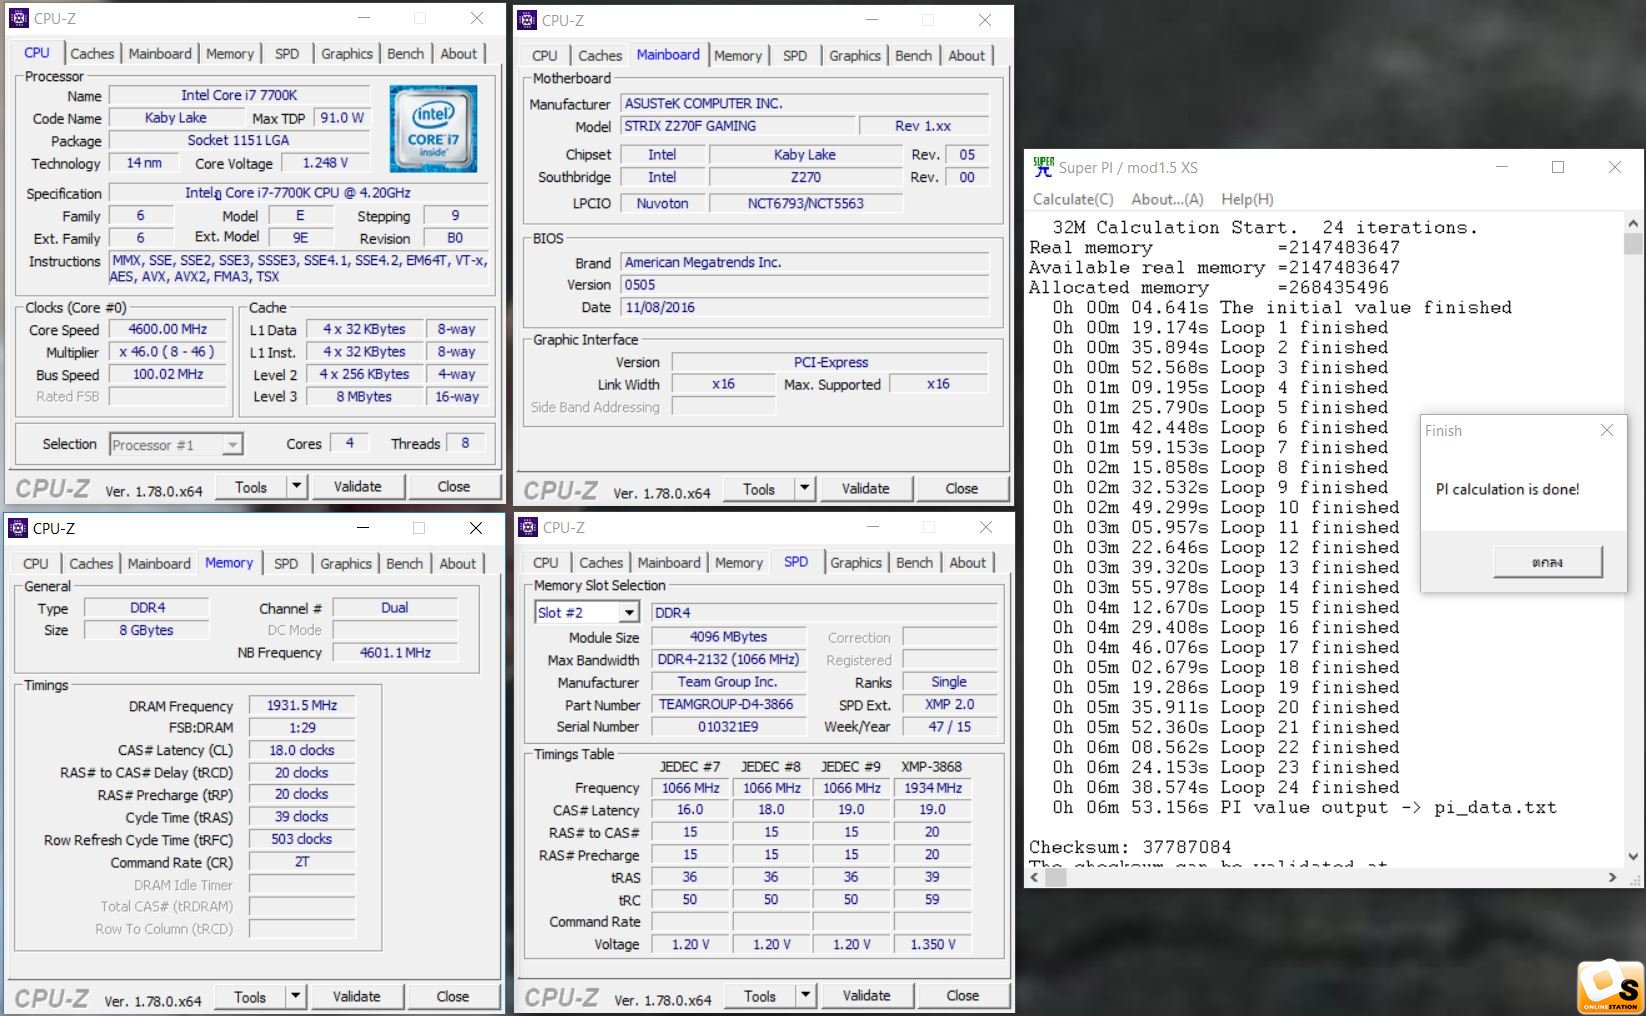Click Super PI horizontal scrollbar left arrow
Viewport: 1646px width, 1016px height.
[1035, 878]
